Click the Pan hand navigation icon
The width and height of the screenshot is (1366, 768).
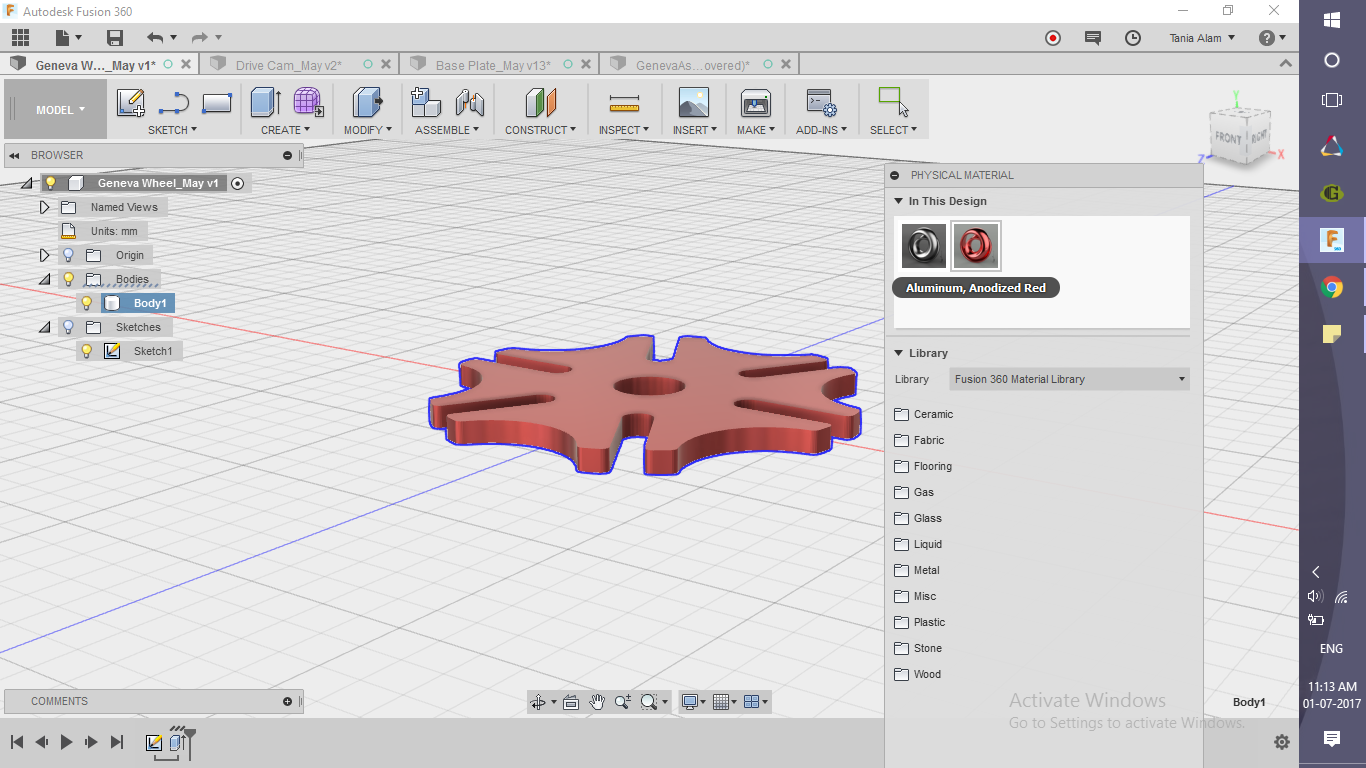(597, 702)
